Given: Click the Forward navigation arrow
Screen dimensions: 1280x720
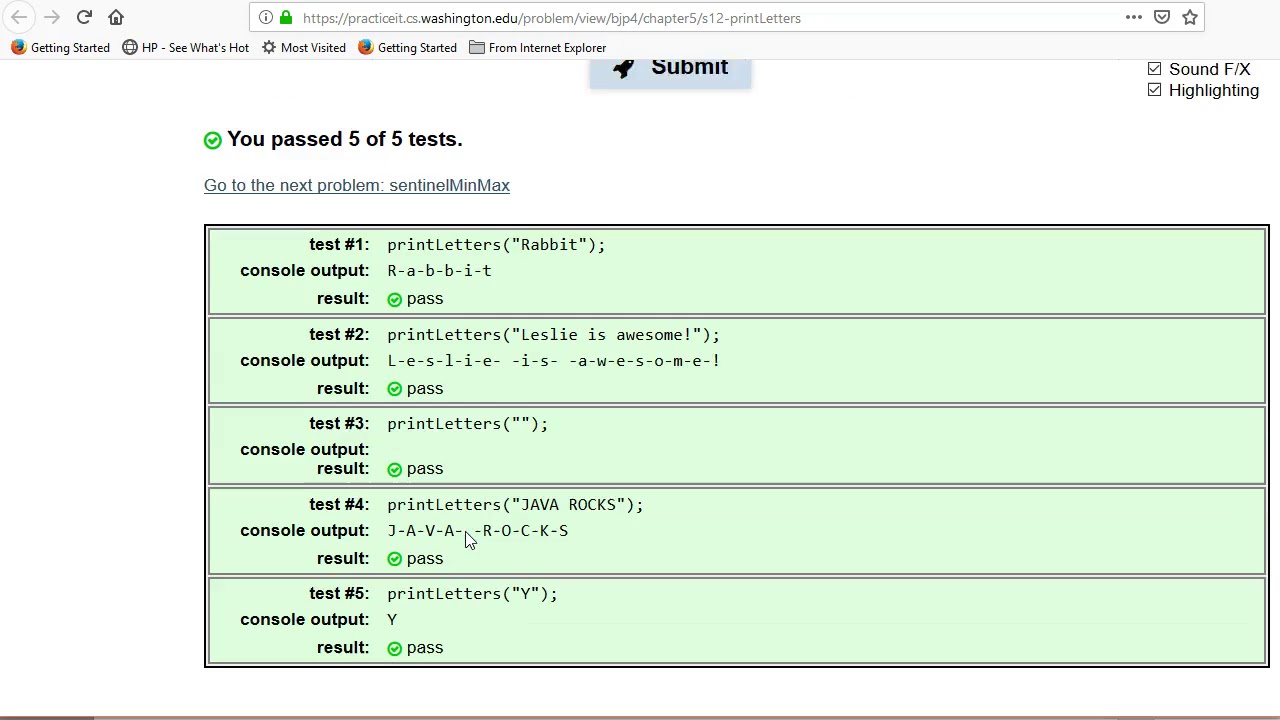Looking at the screenshot, I should coord(52,17).
